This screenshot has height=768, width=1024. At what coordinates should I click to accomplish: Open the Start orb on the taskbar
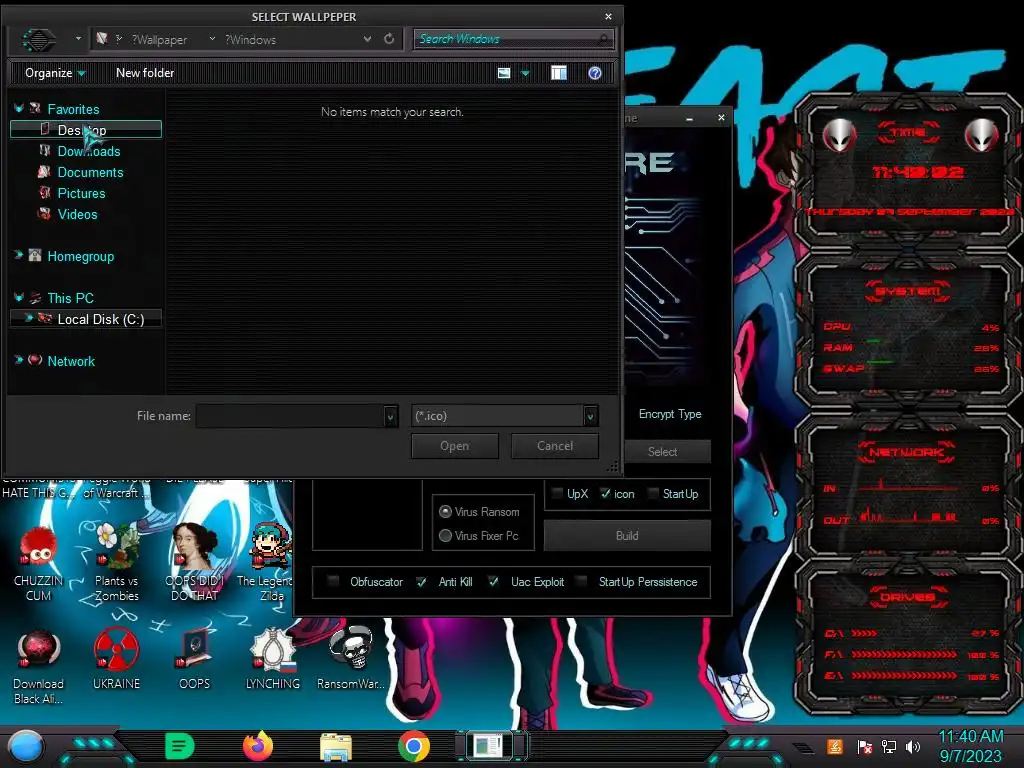tap(26, 746)
